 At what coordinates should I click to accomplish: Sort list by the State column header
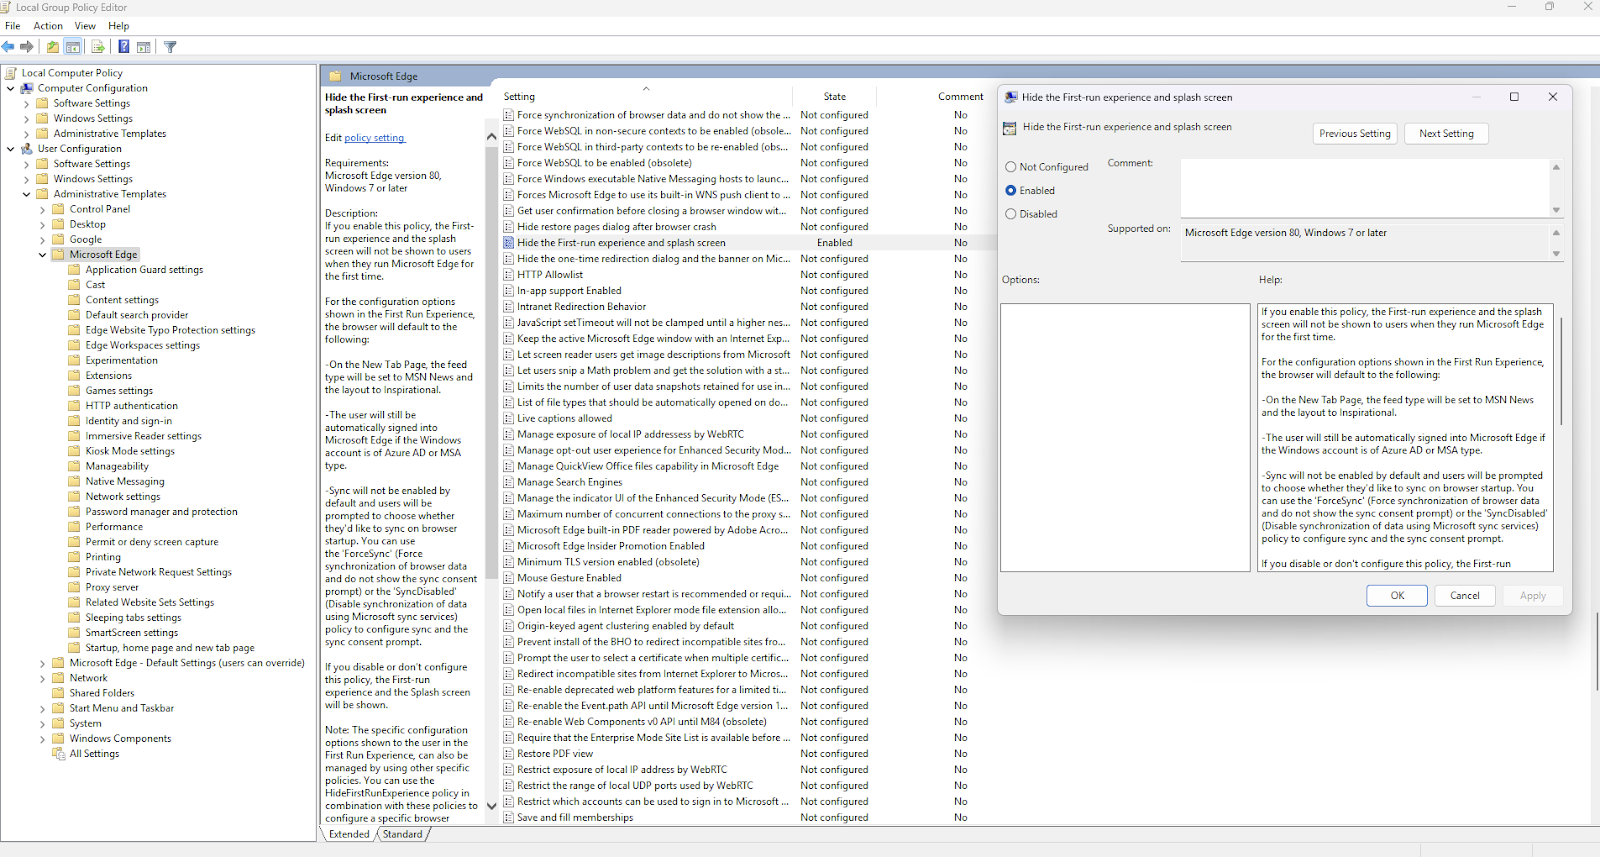pos(834,97)
